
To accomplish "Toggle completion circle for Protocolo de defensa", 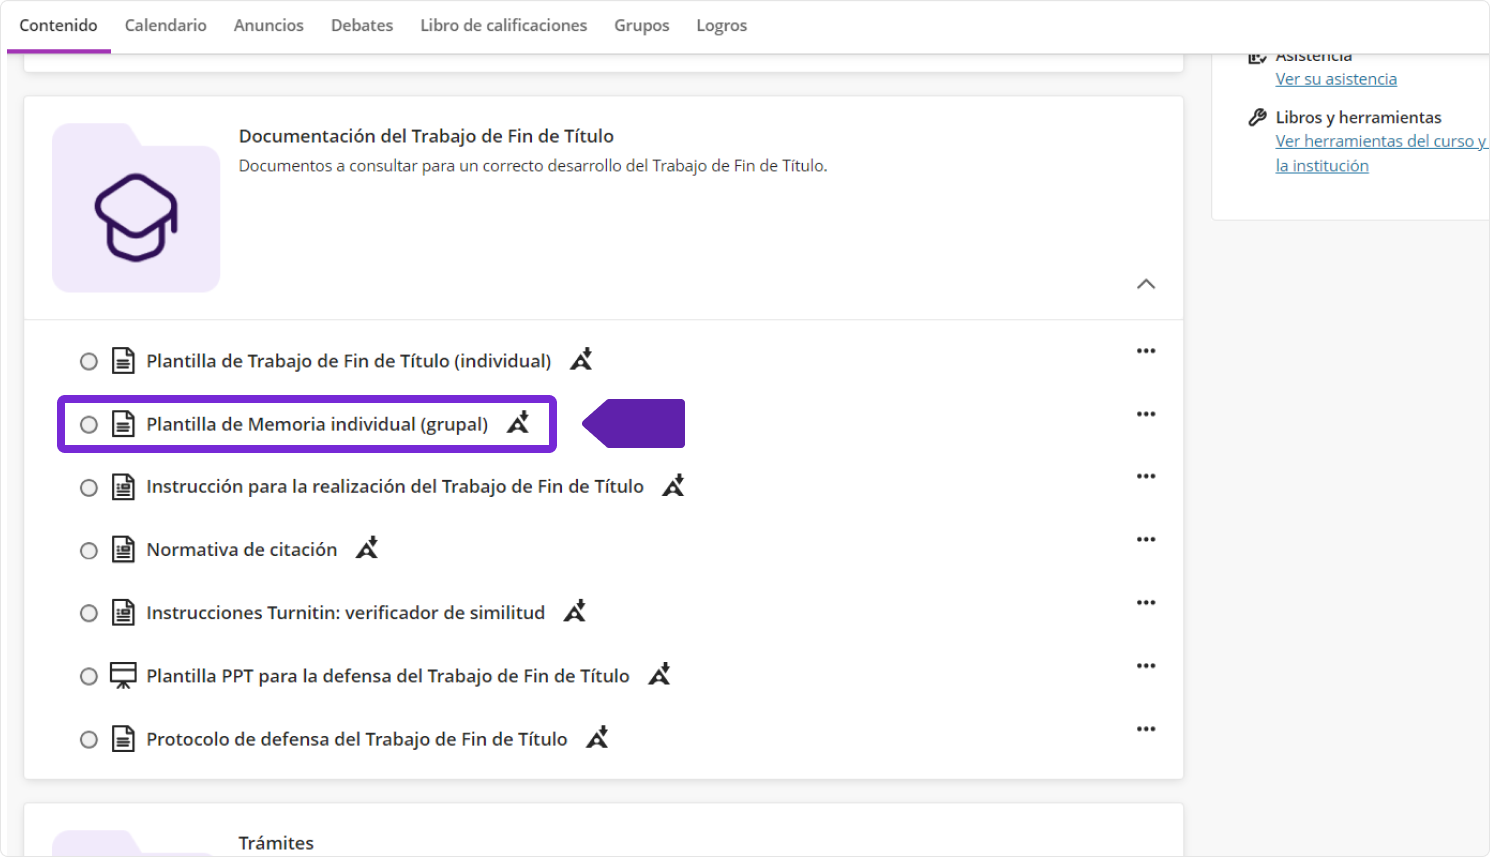I will click(89, 739).
